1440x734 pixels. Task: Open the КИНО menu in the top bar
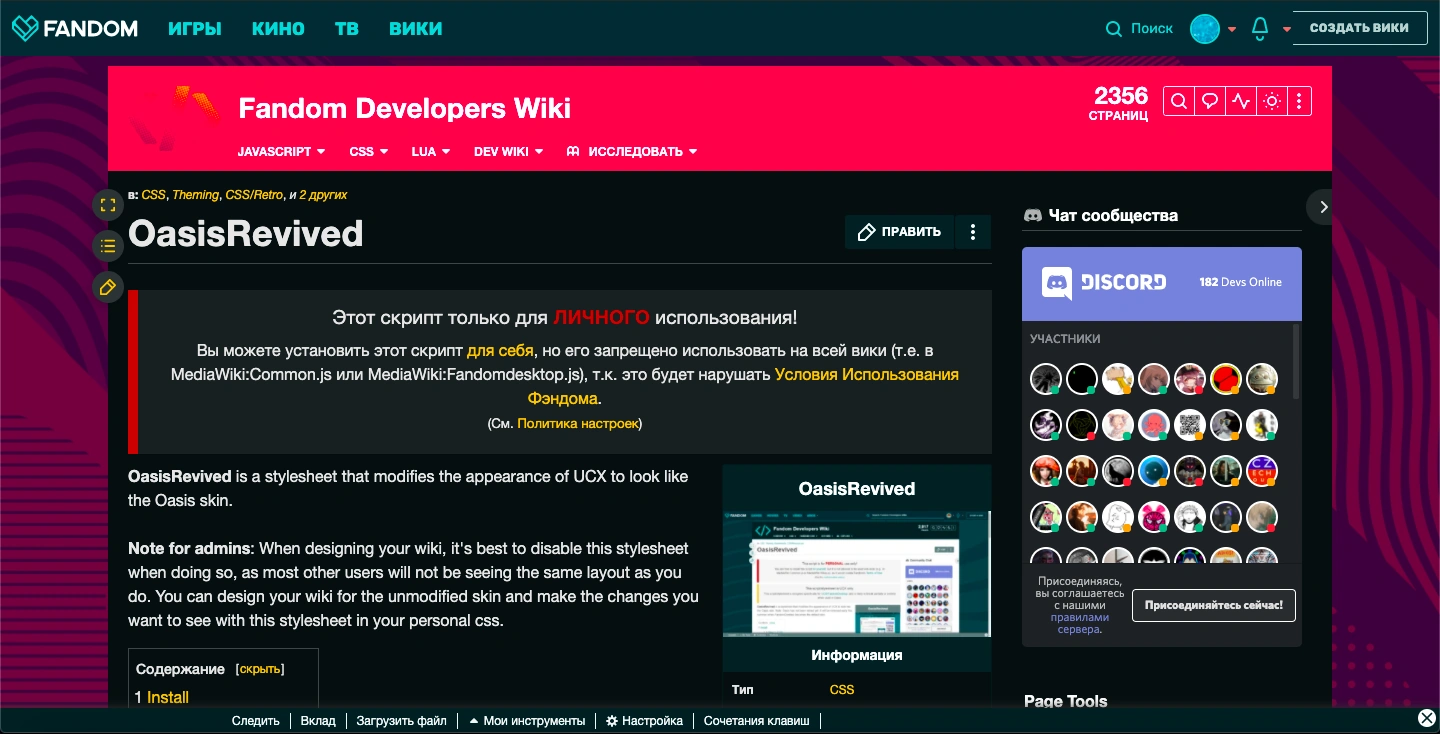click(x=278, y=29)
